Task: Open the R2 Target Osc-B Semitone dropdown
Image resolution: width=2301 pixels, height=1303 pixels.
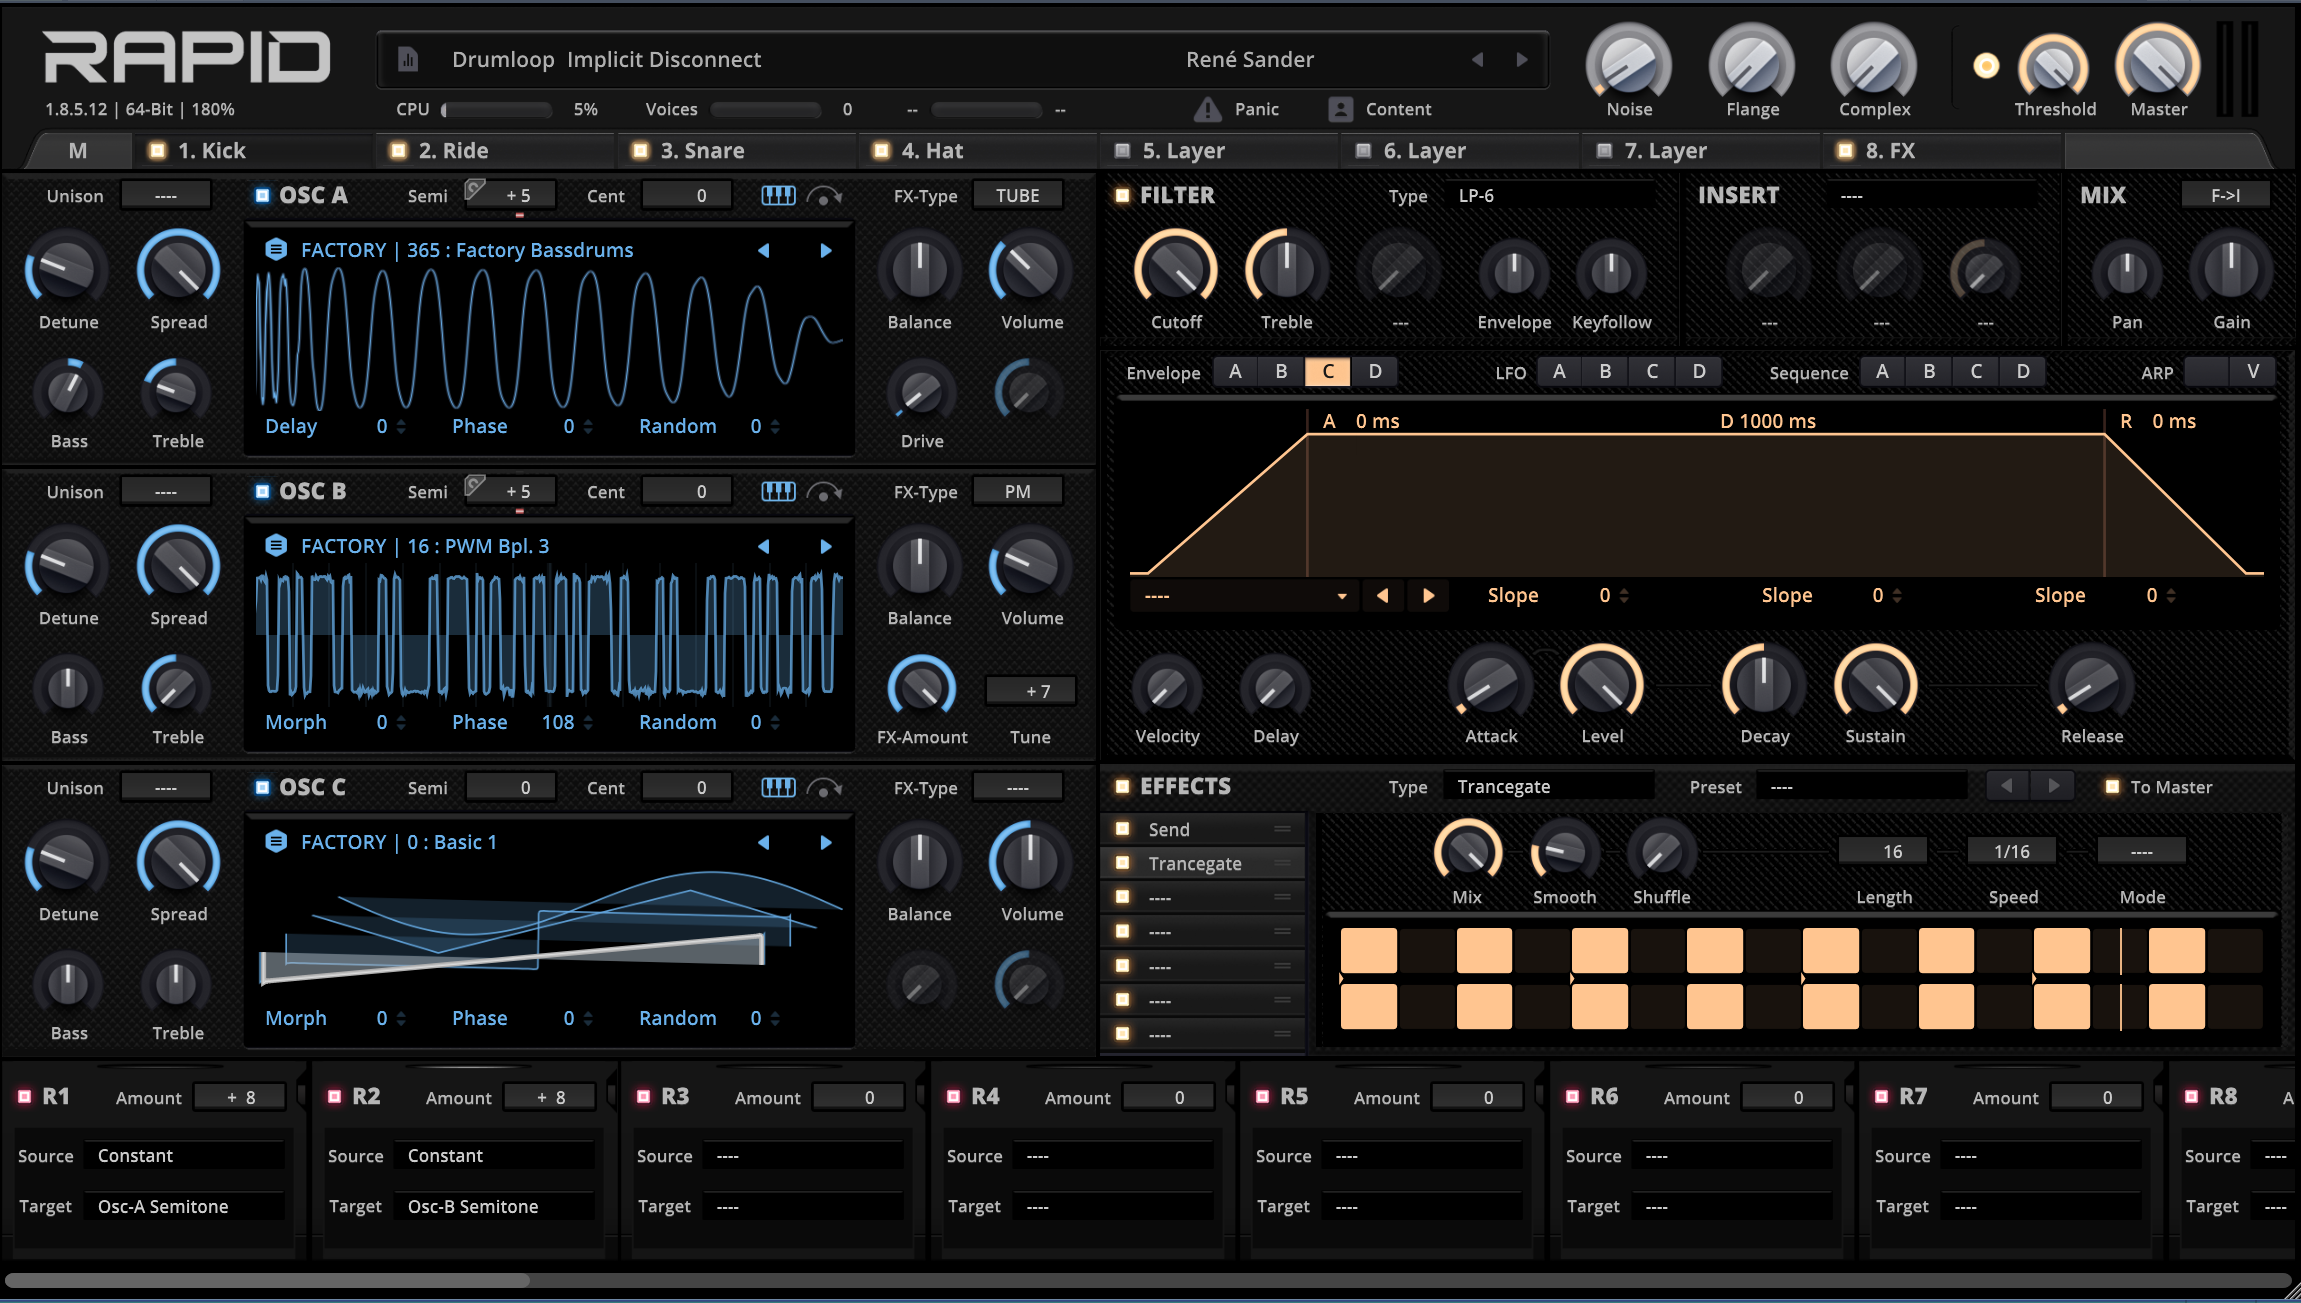Action: point(495,1207)
